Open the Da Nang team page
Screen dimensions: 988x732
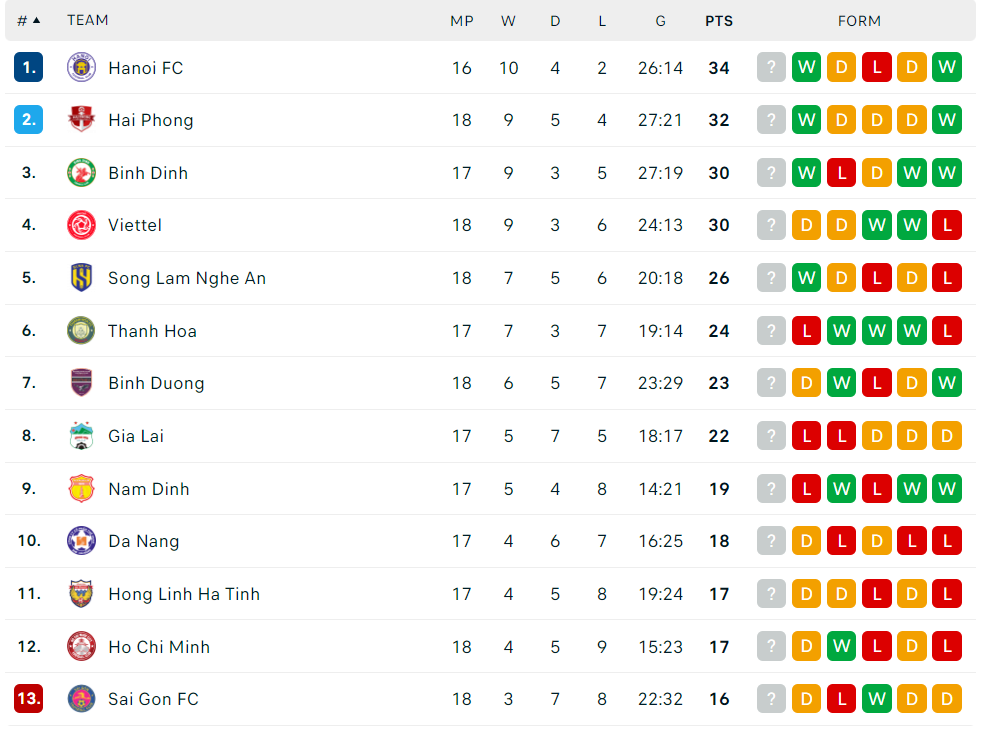tap(143, 541)
